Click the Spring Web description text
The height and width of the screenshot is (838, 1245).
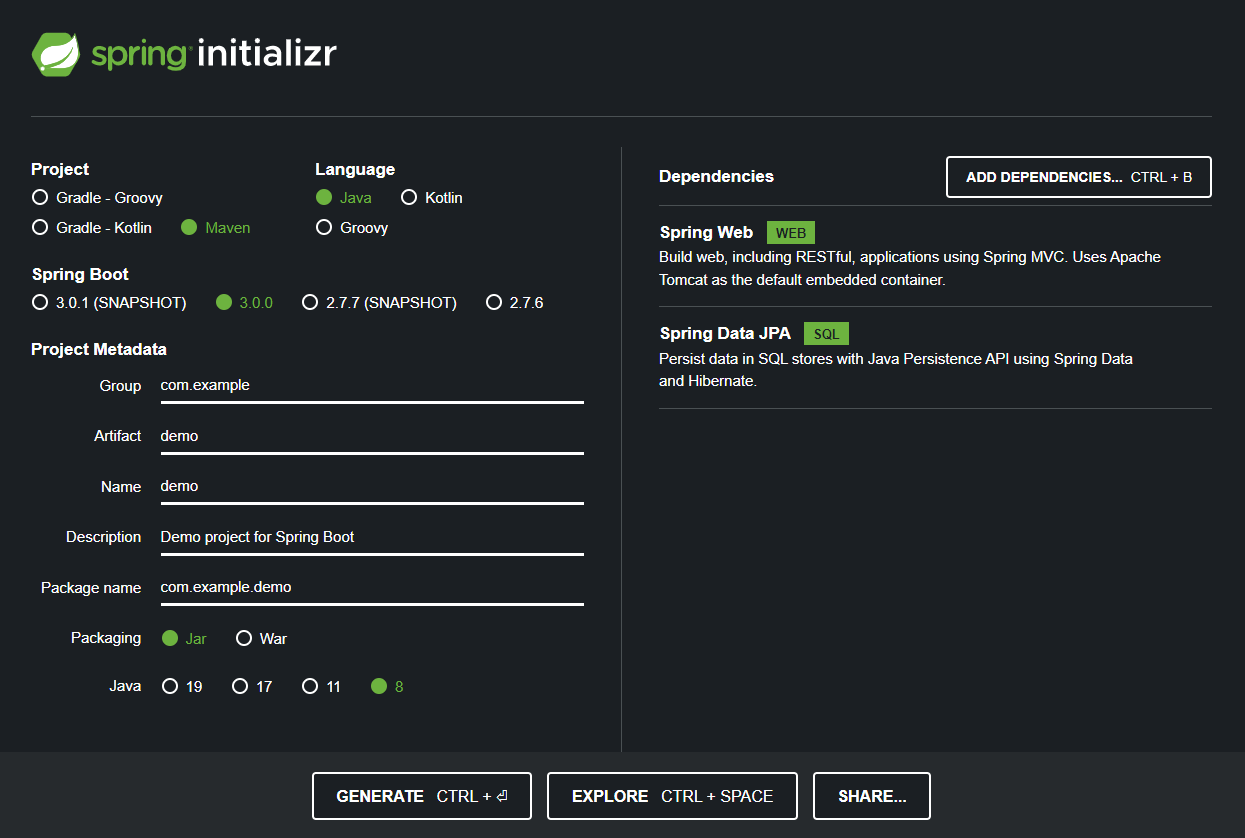[910, 268]
